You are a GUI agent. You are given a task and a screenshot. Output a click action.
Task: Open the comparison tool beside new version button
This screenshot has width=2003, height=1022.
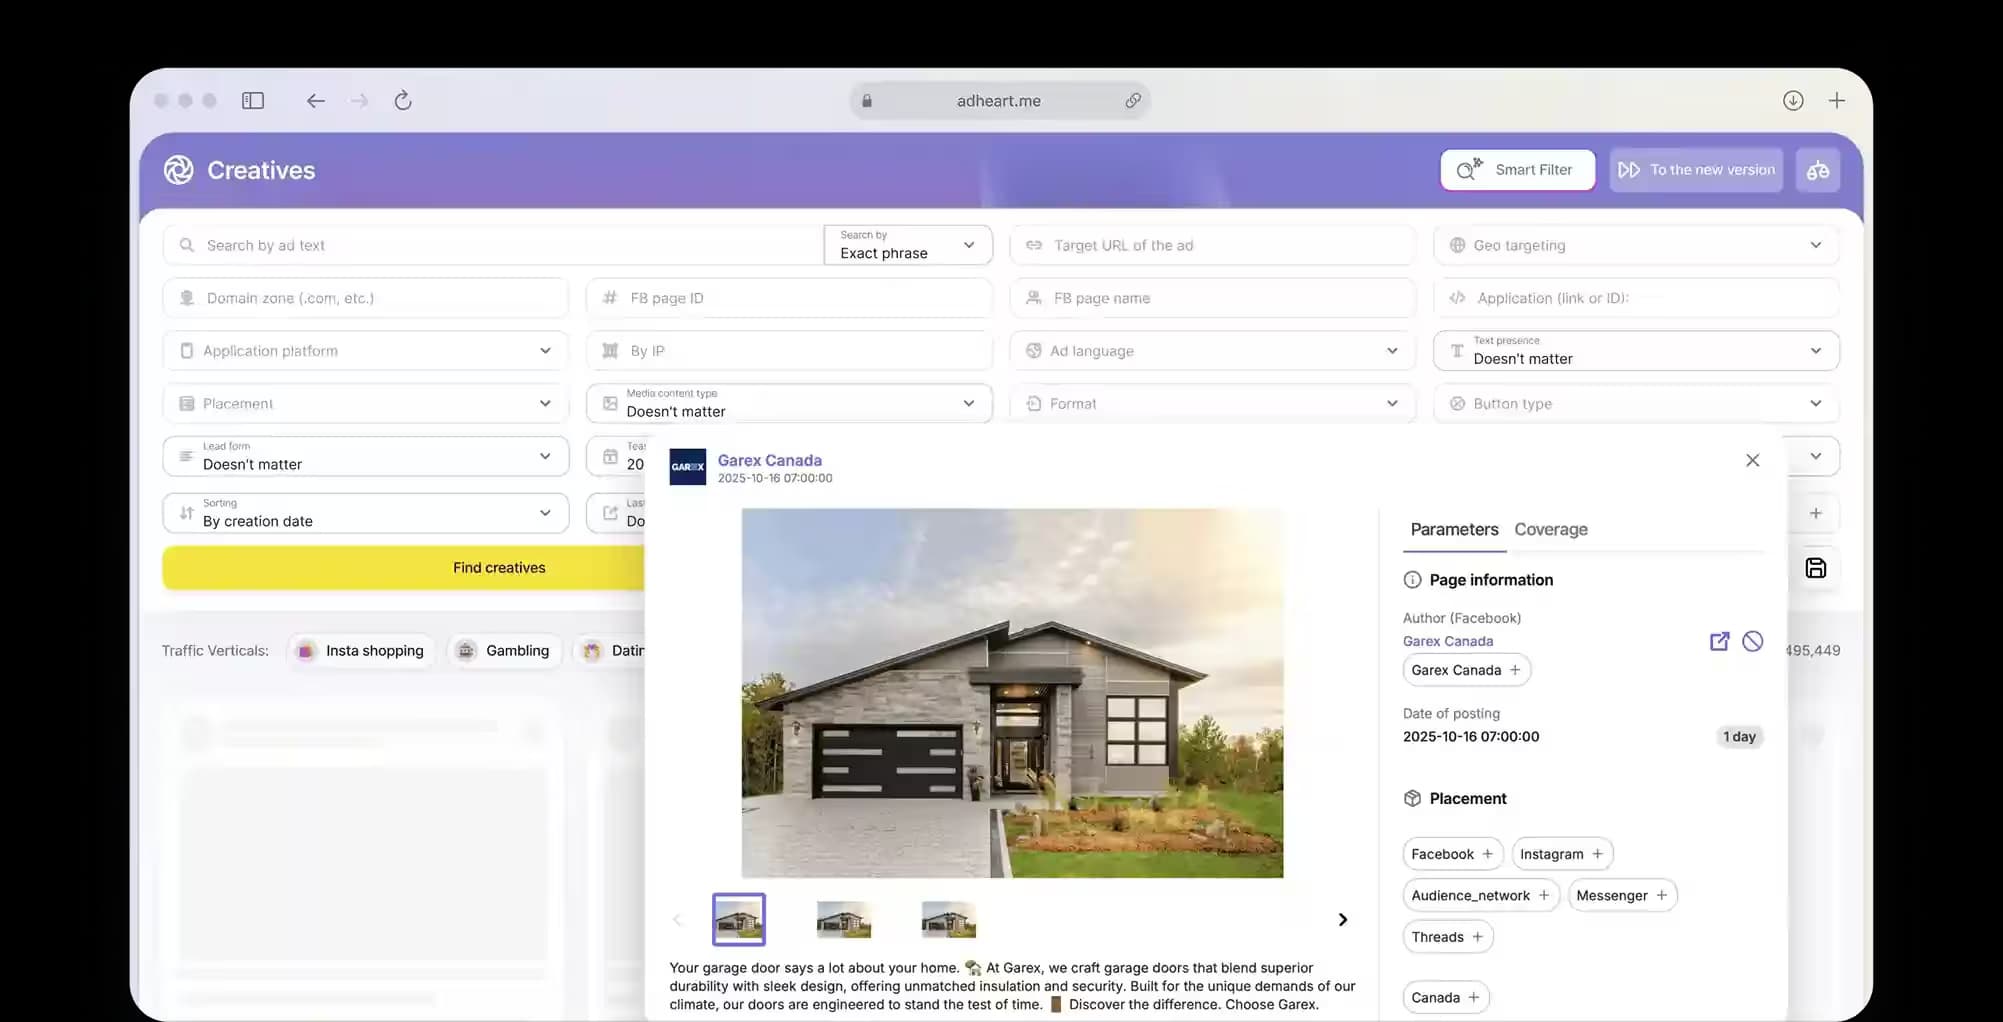[1818, 169]
